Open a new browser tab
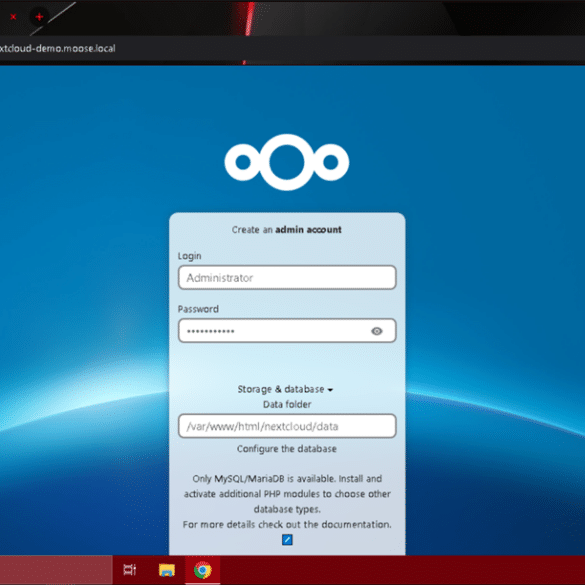The image size is (585, 585). pos(39,17)
